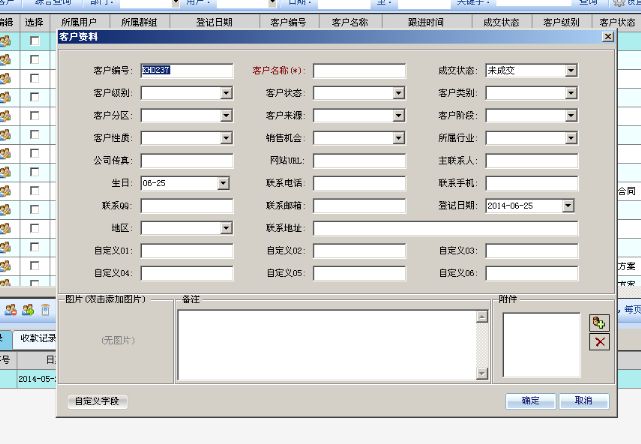Focus the 联系QQ input field
This screenshot has height=444, width=641.
[x=187, y=206]
